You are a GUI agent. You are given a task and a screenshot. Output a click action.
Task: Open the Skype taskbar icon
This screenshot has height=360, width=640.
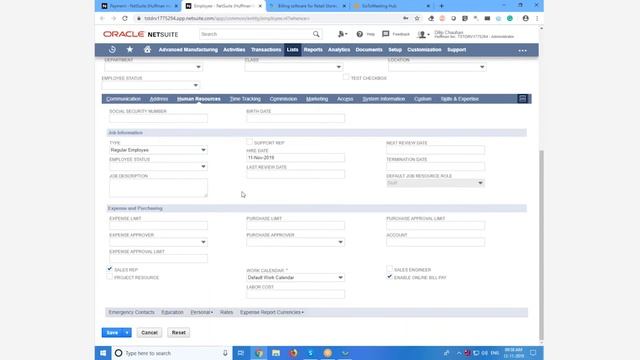pos(310,353)
